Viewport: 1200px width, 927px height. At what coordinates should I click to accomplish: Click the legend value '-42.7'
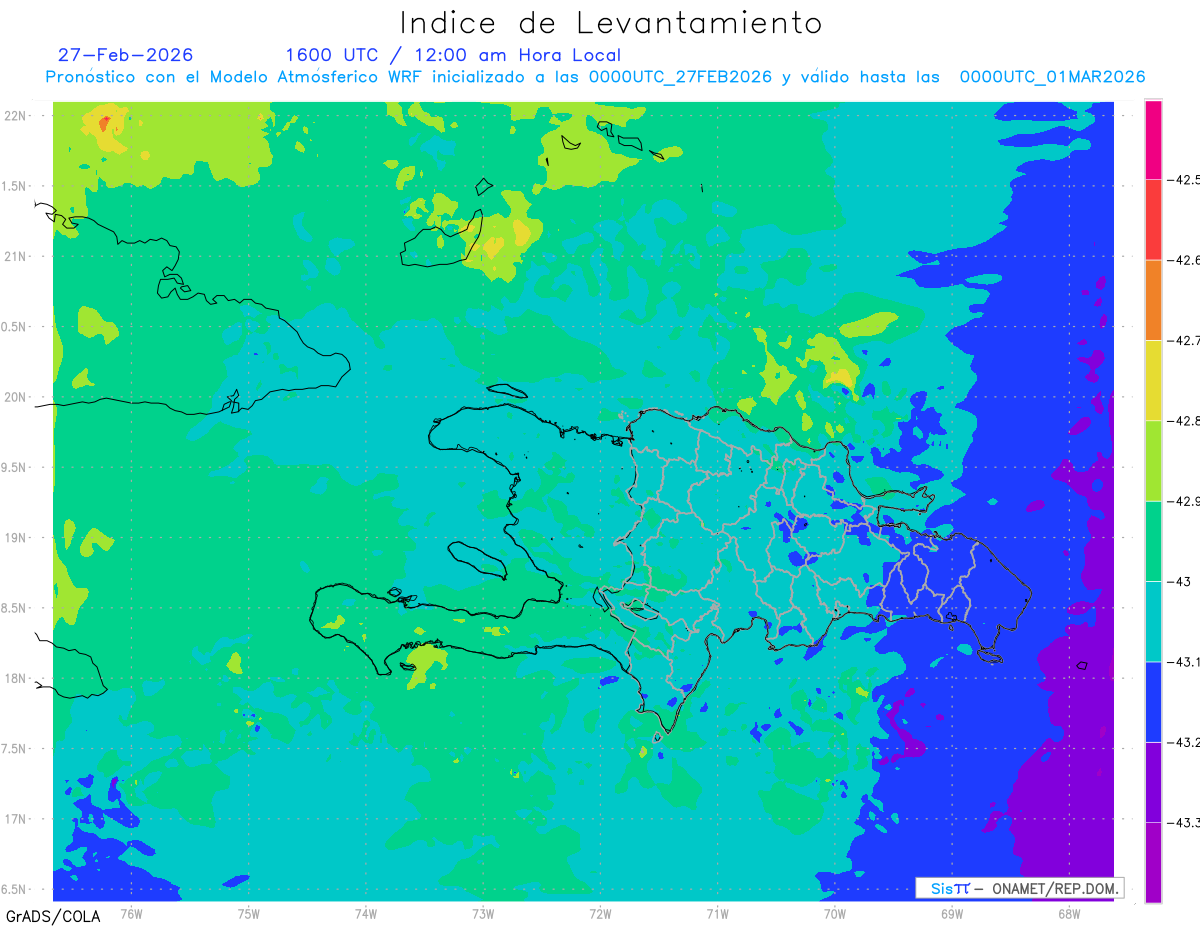tap(1183, 340)
